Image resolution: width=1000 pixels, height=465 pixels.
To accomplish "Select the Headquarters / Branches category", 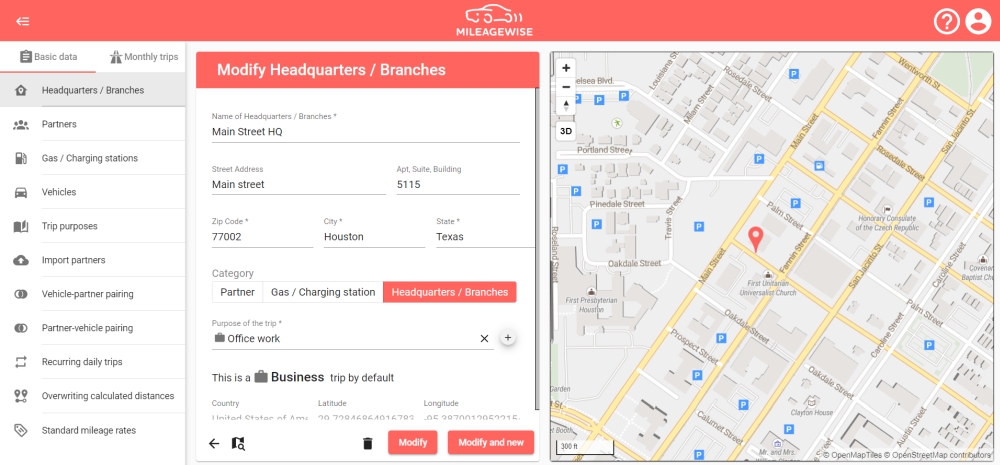I will click(450, 292).
